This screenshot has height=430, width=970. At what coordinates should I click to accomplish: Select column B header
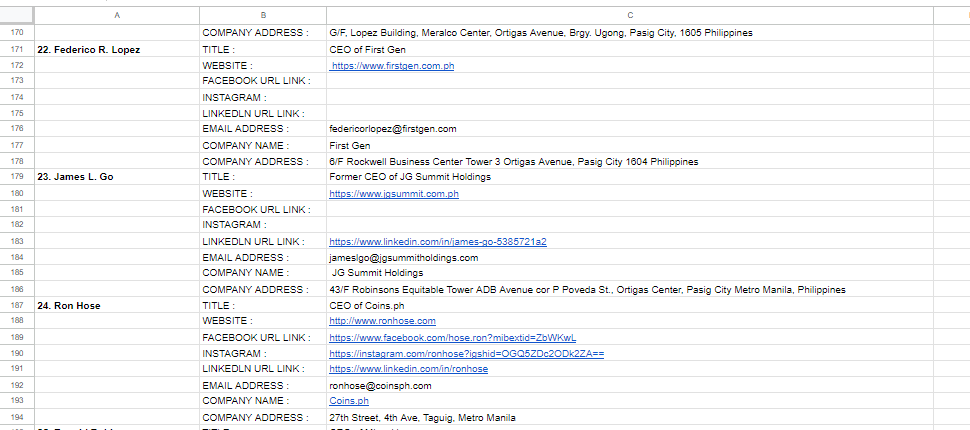pos(263,15)
